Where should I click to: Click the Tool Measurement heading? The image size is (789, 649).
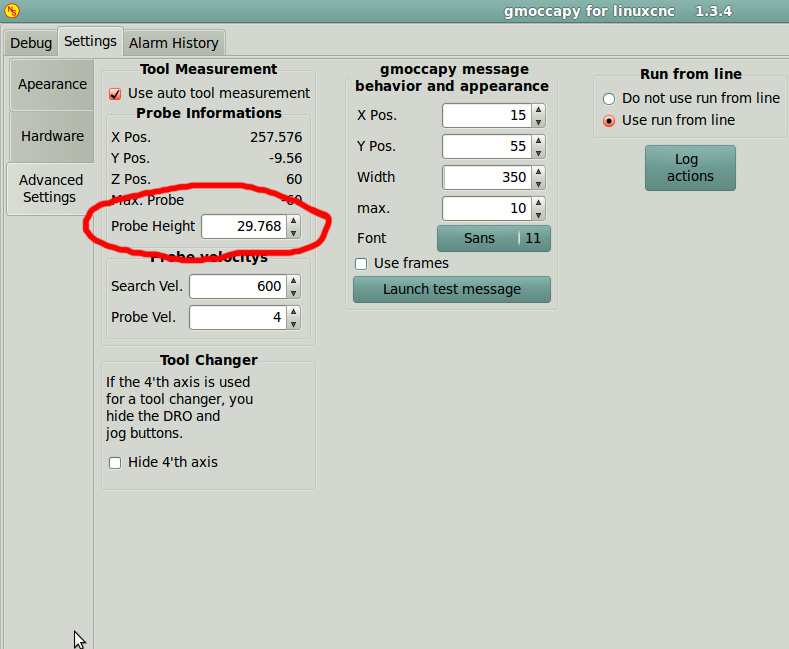click(x=208, y=69)
